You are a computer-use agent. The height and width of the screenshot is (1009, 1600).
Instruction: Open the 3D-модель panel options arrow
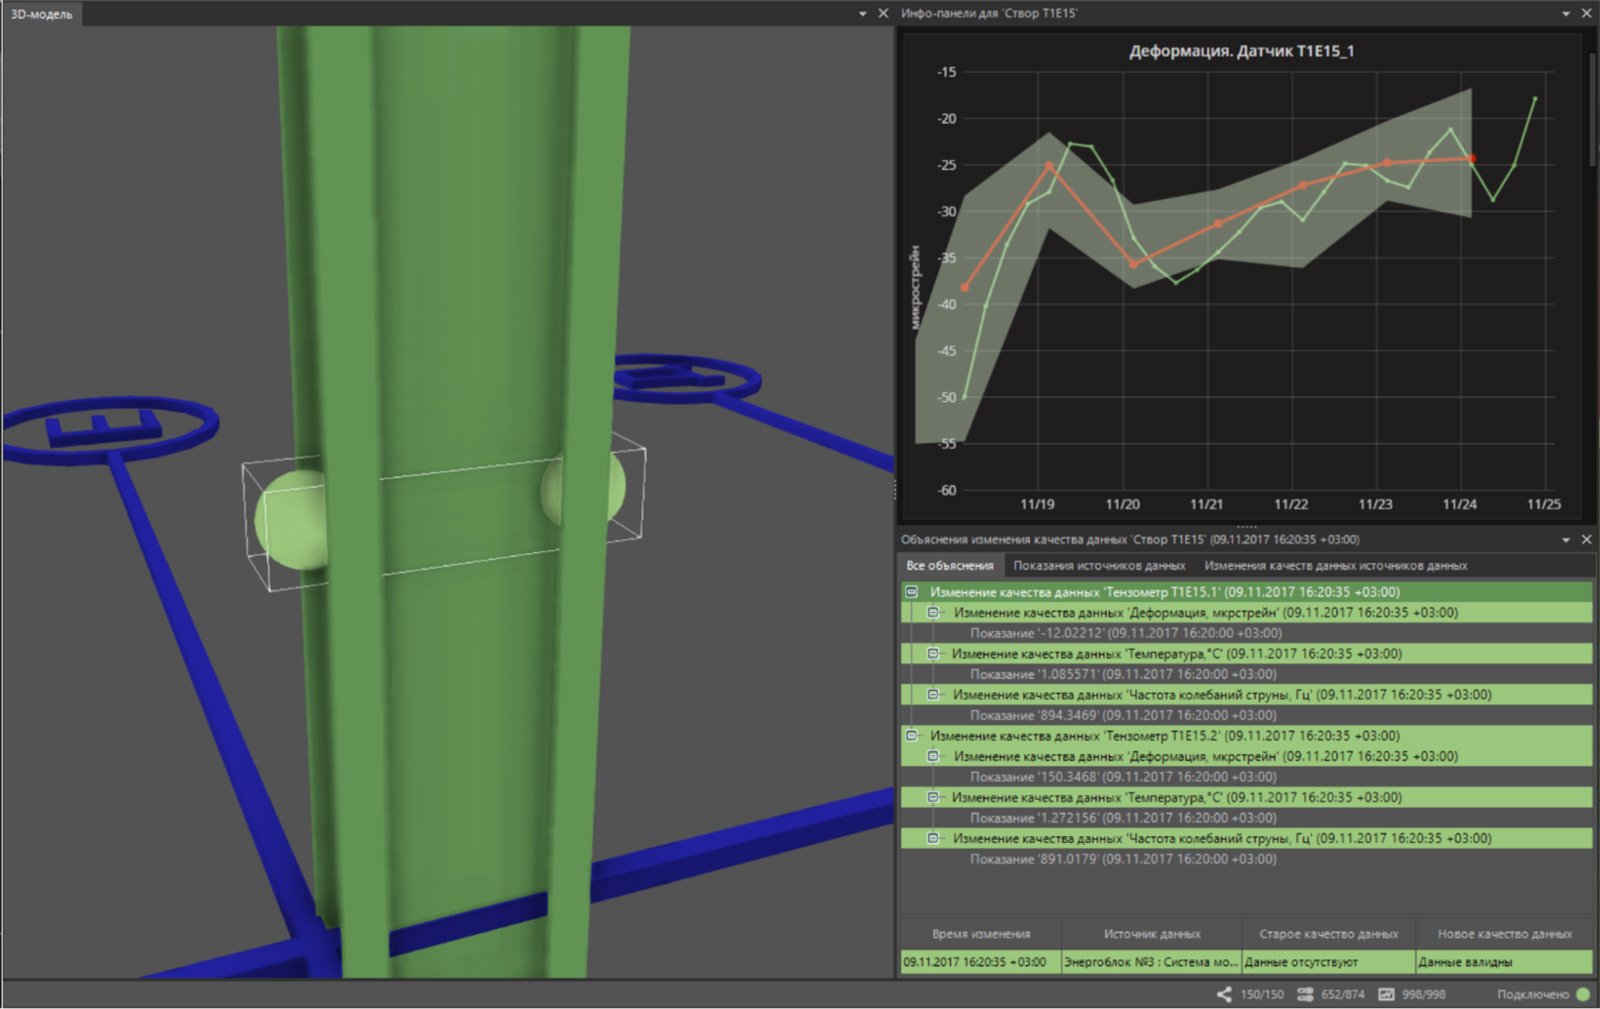pos(863,14)
